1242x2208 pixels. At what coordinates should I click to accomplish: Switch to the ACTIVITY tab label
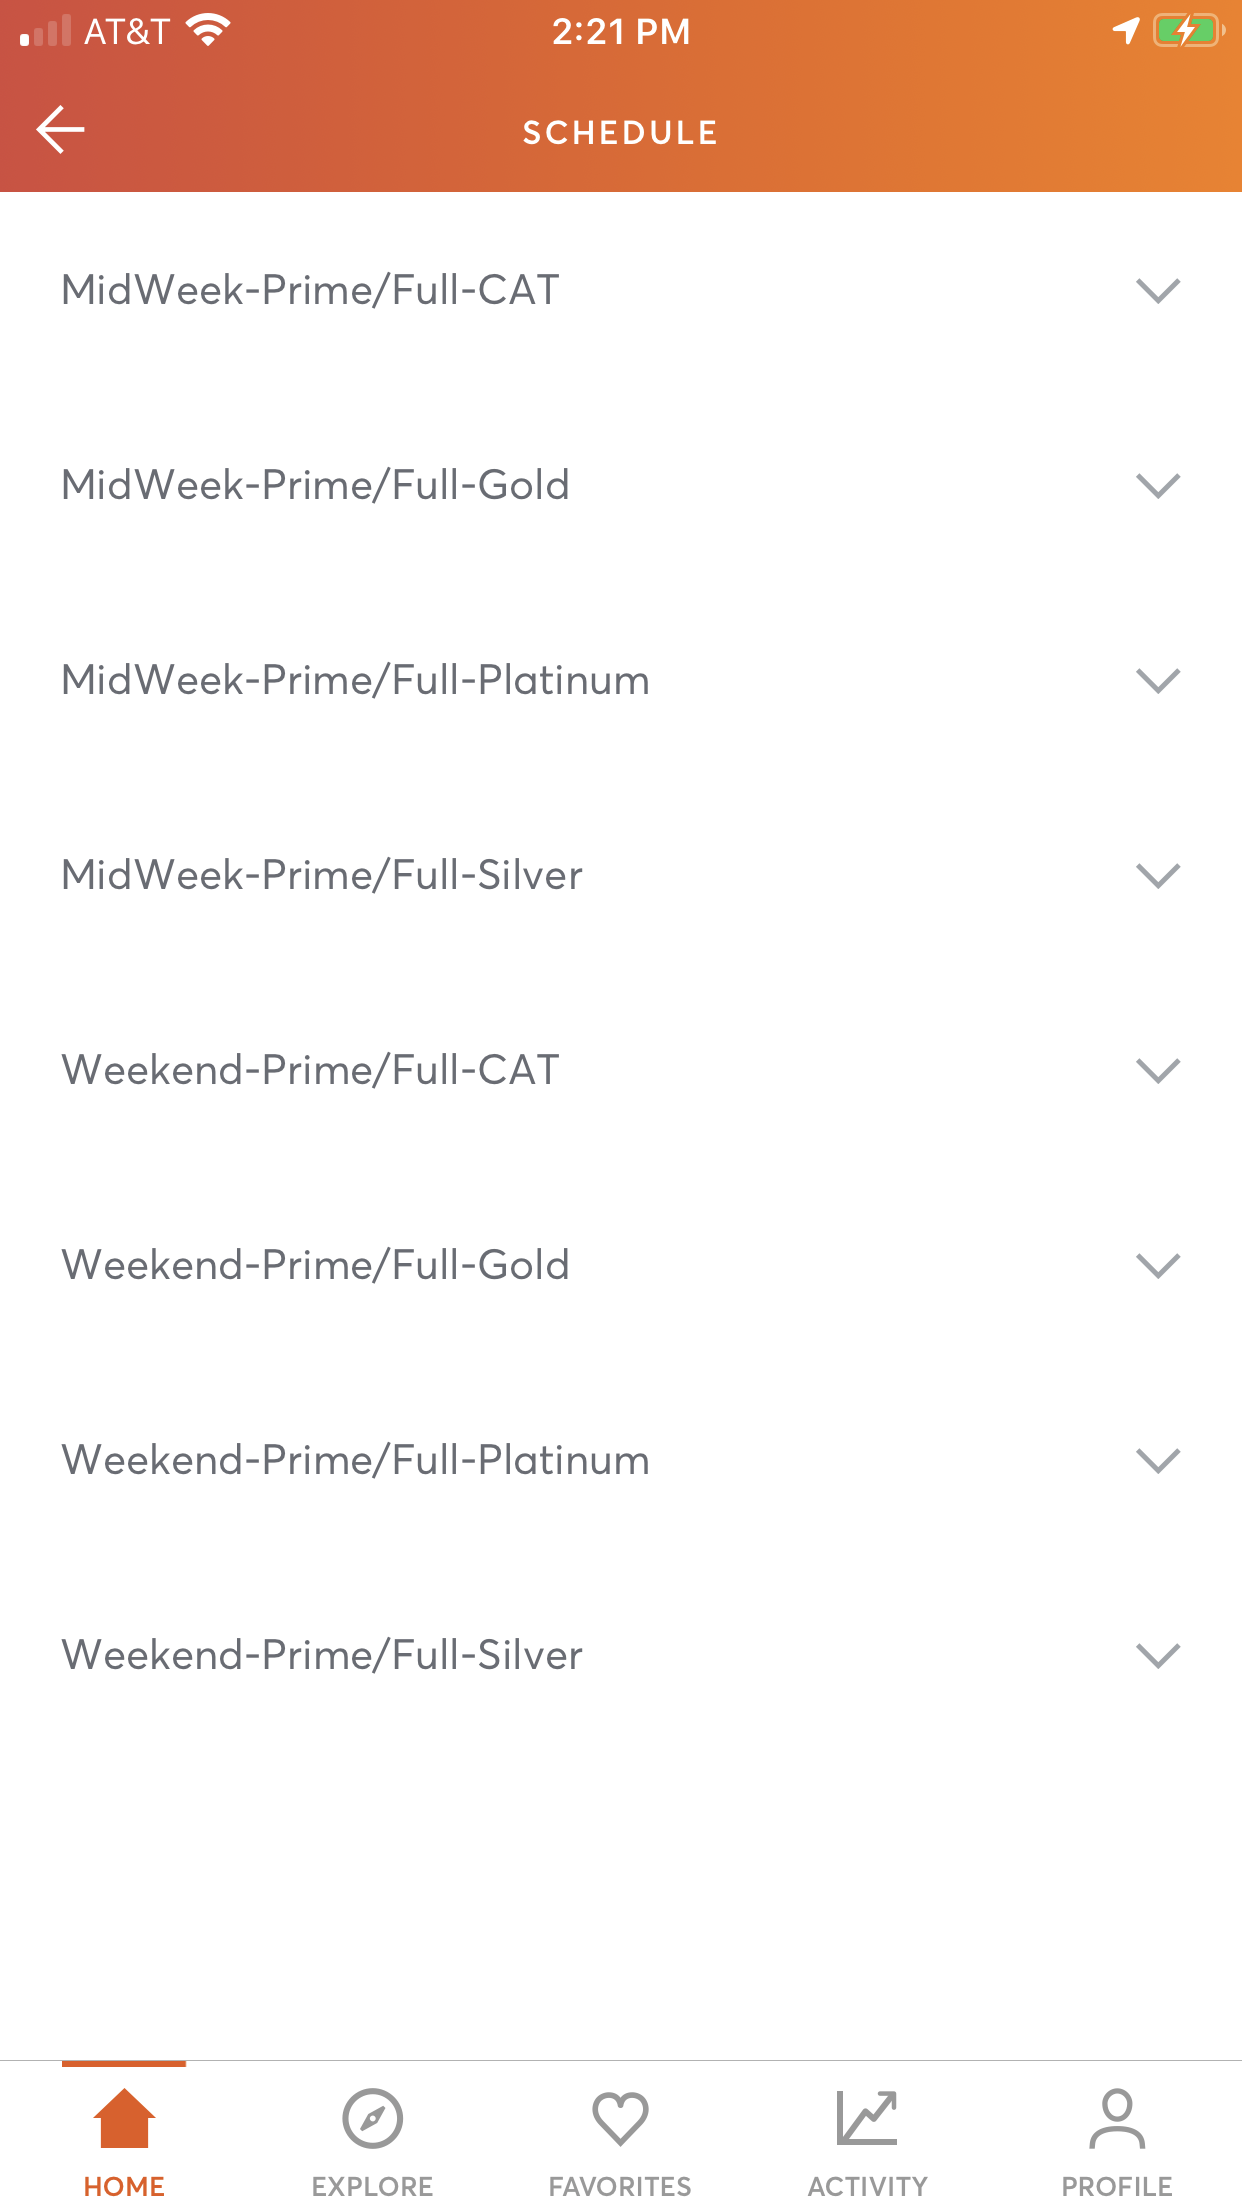point(867,2186)
